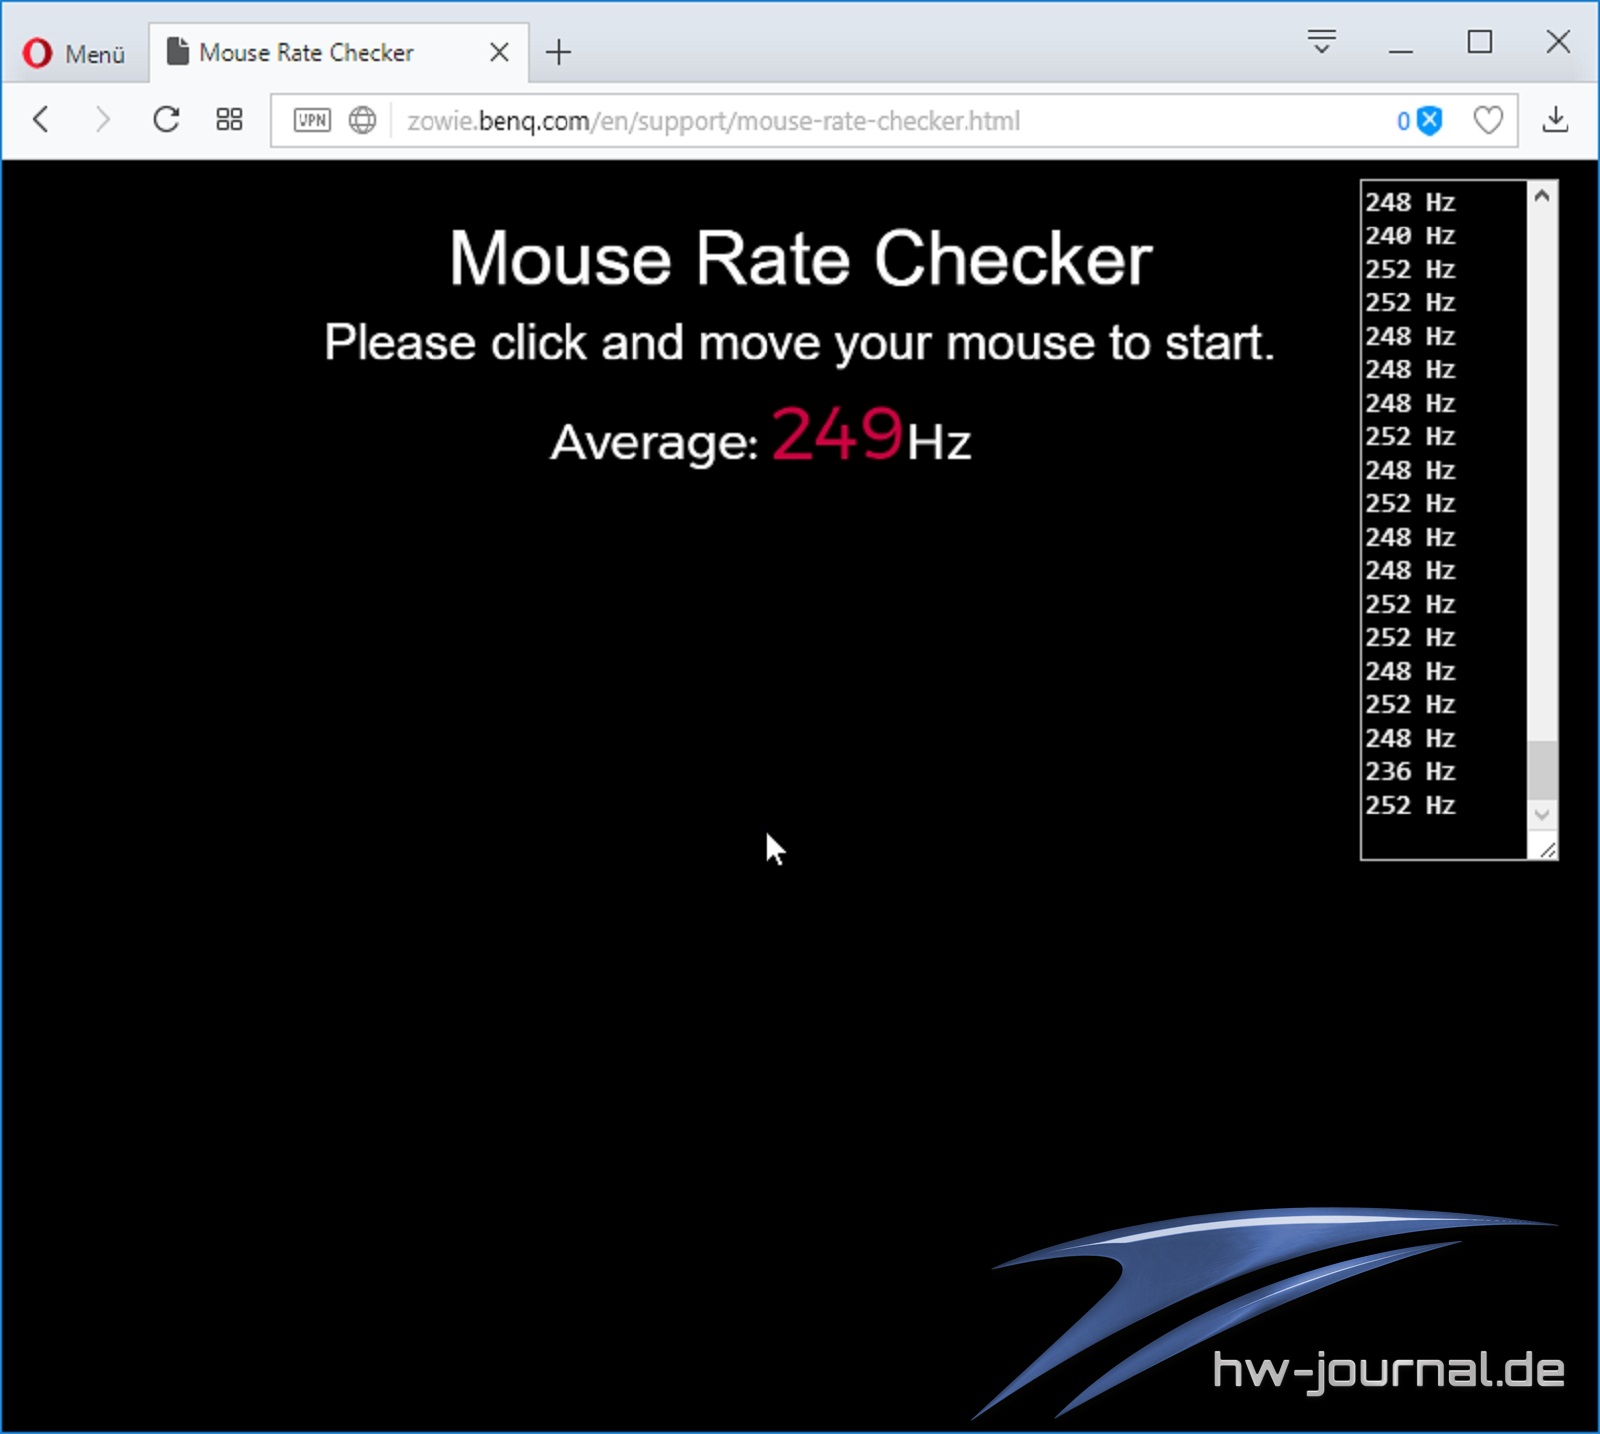1600x1434 pixels.
Task: Open the downloads icon
Action: (1555, 120)
